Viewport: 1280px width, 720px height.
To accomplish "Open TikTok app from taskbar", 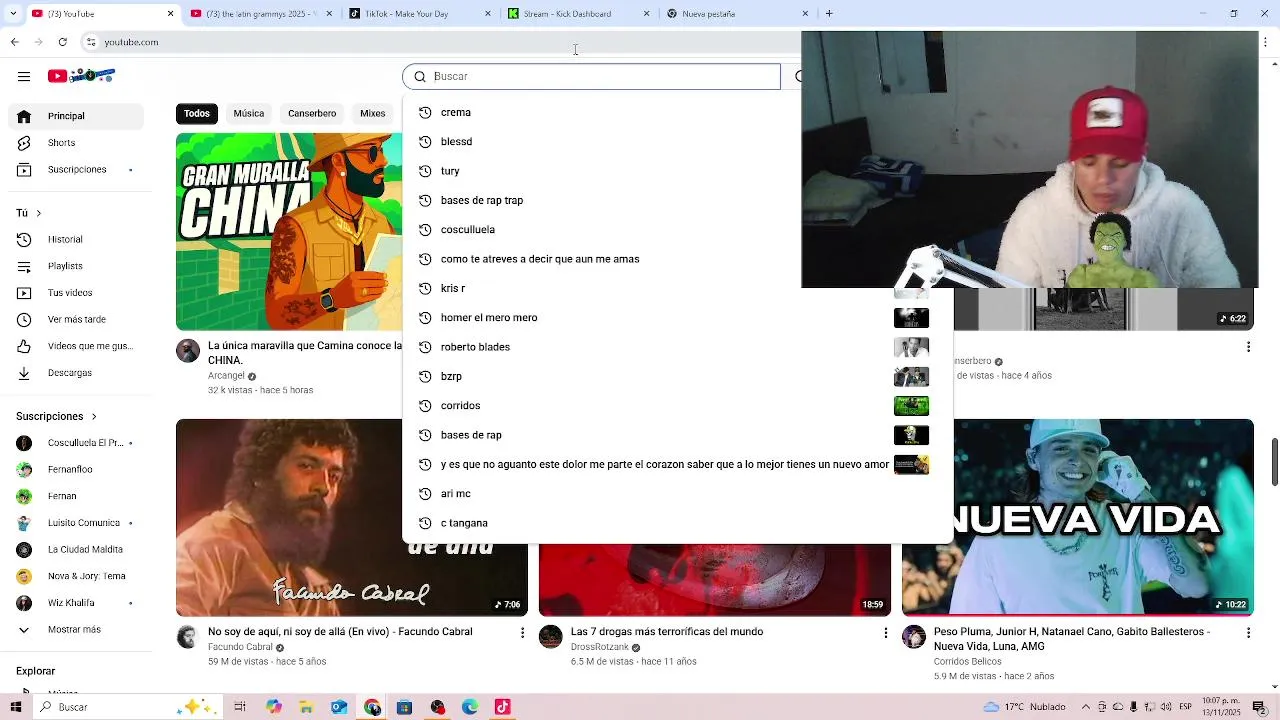I will (x=502, y=707).
